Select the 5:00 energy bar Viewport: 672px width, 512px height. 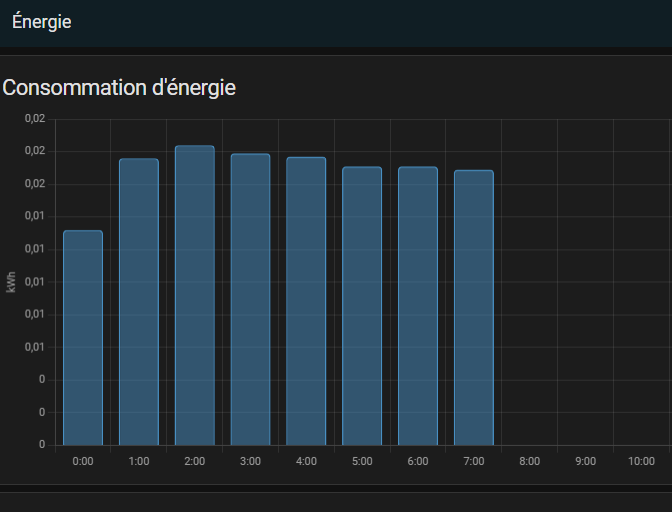tap(362, 305)
